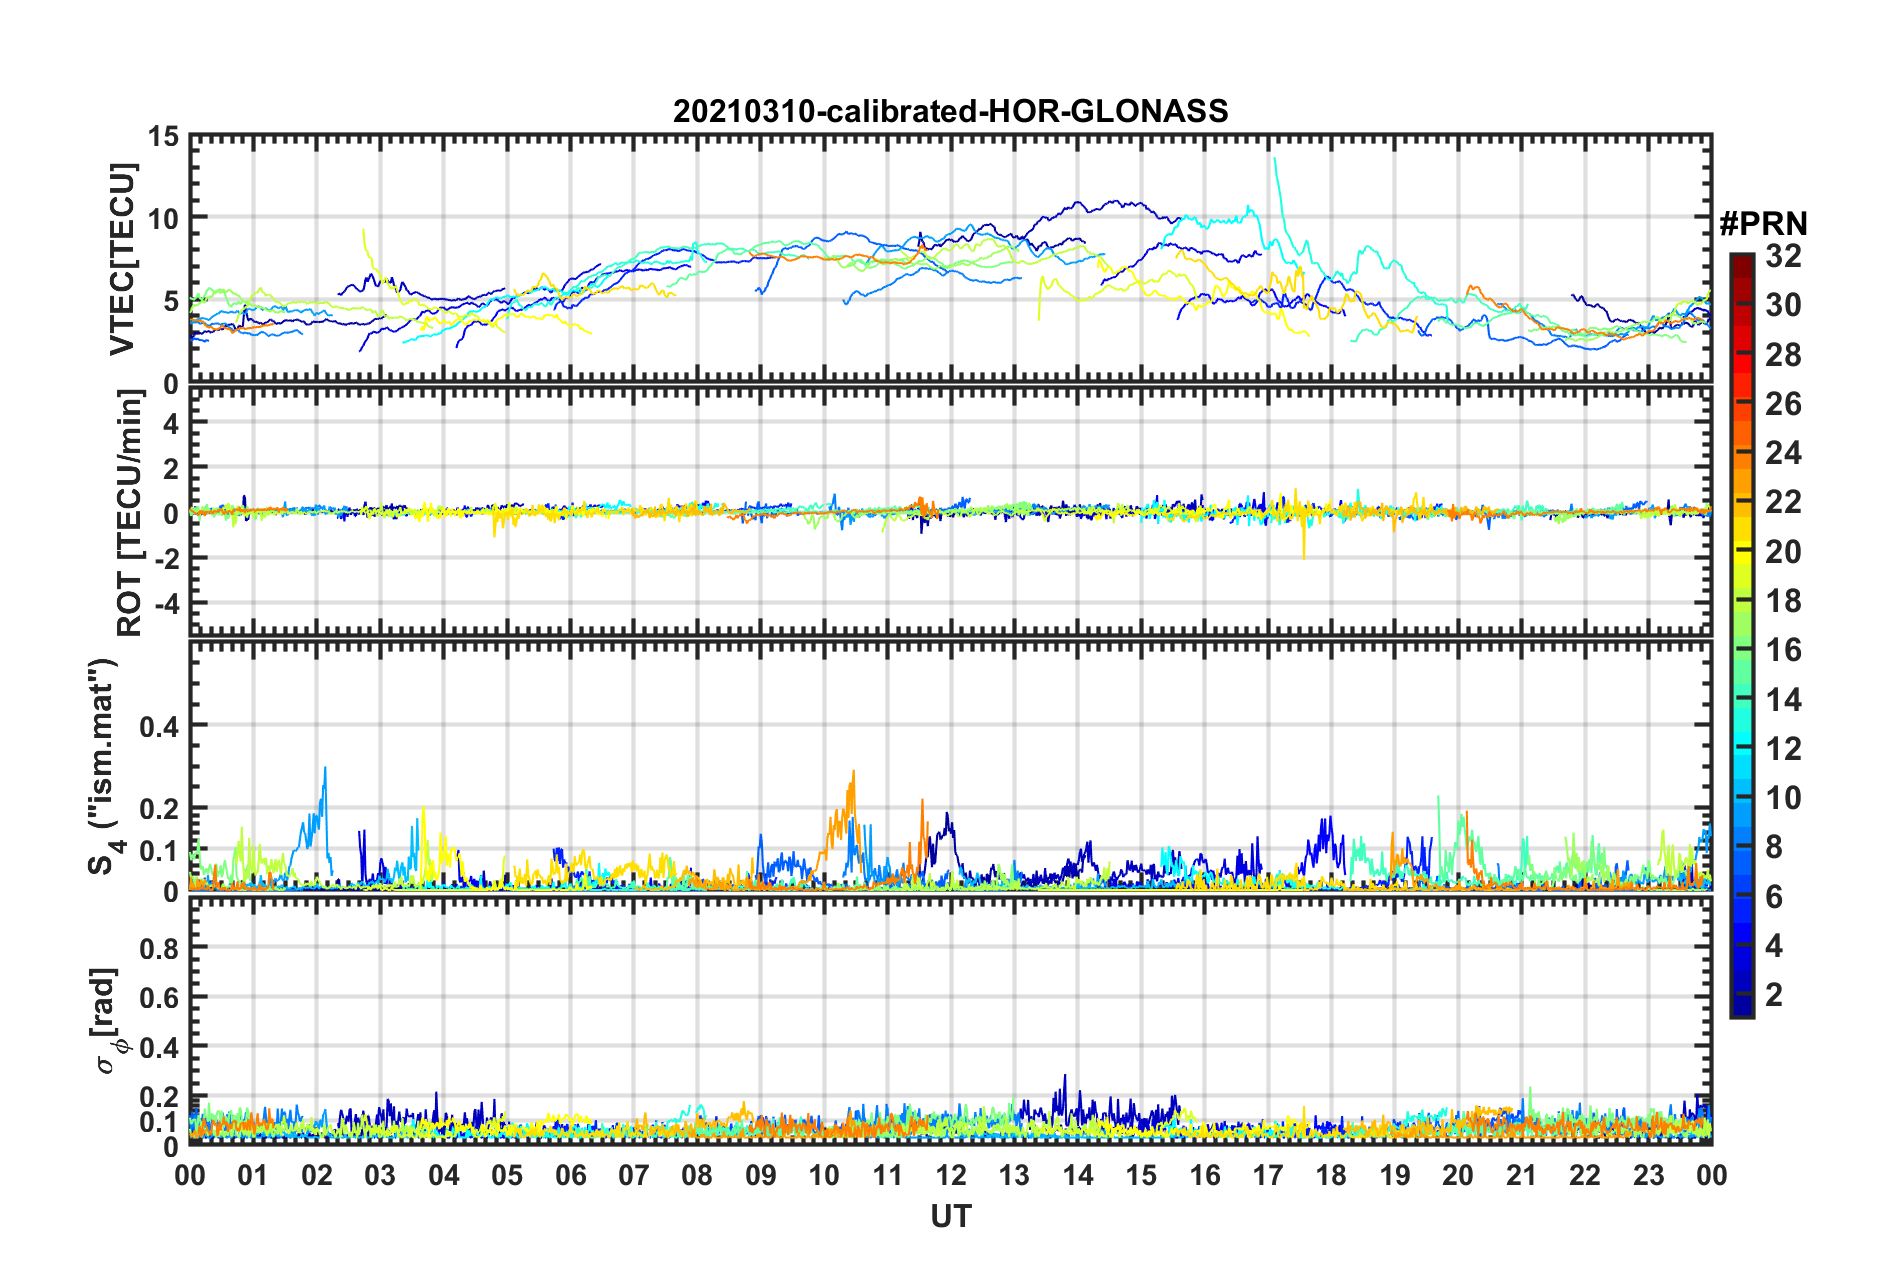Click the colorbar tick label 20

(1783, 552)
